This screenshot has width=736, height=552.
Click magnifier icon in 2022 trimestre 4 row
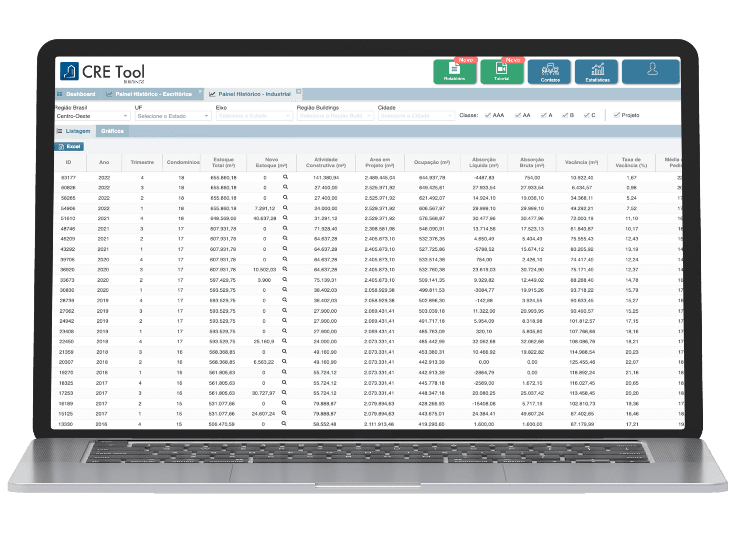click(285, 177)
